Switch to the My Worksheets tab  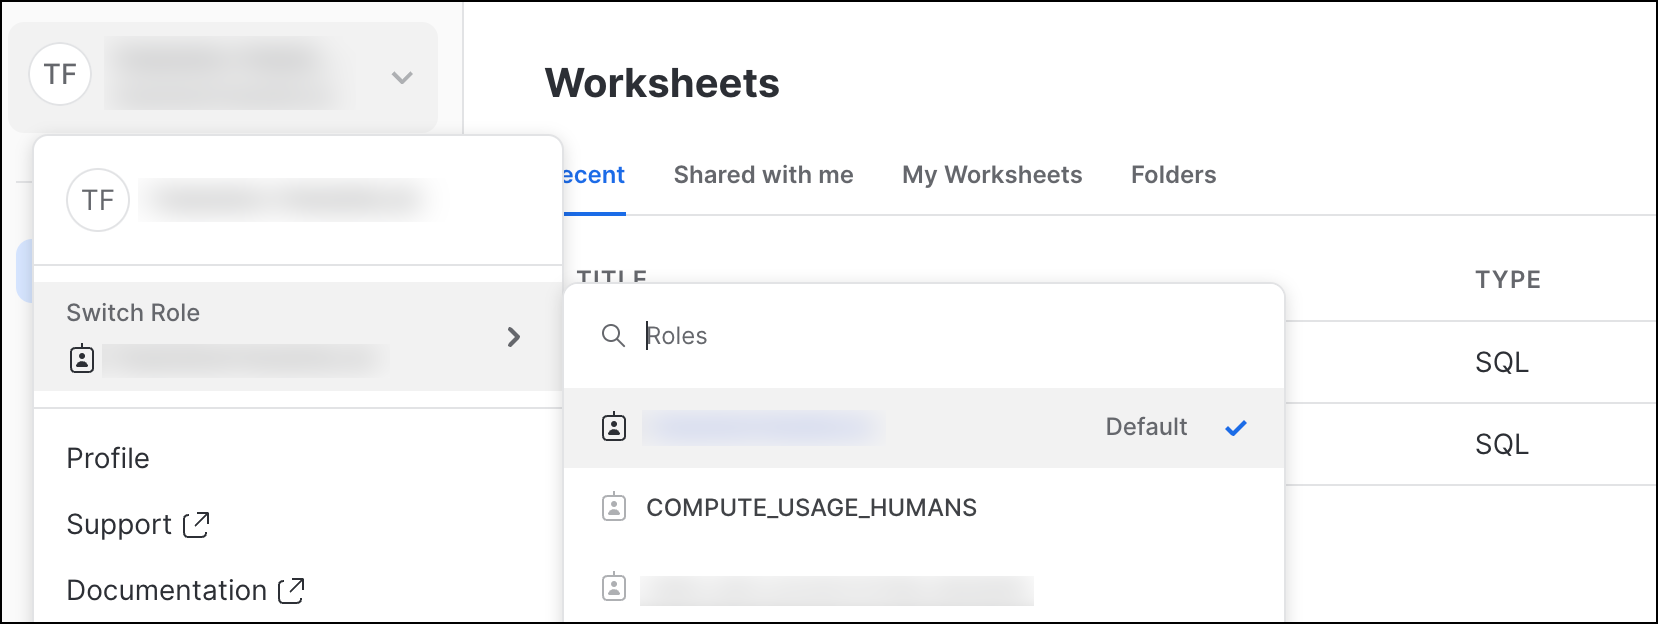992,175
